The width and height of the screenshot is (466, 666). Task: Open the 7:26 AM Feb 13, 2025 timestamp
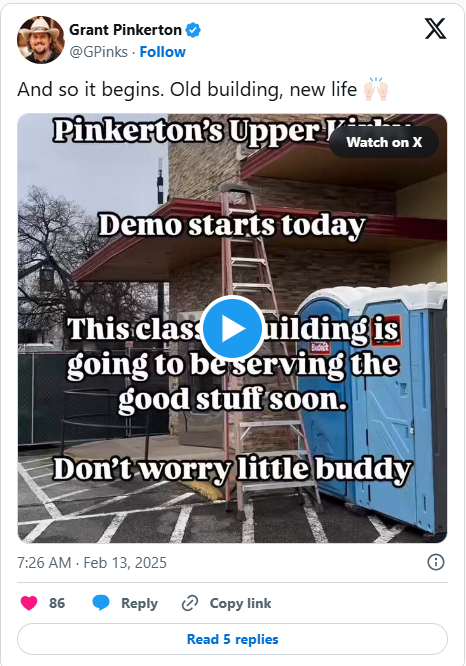pyautogui.click(x=92, y=562)
